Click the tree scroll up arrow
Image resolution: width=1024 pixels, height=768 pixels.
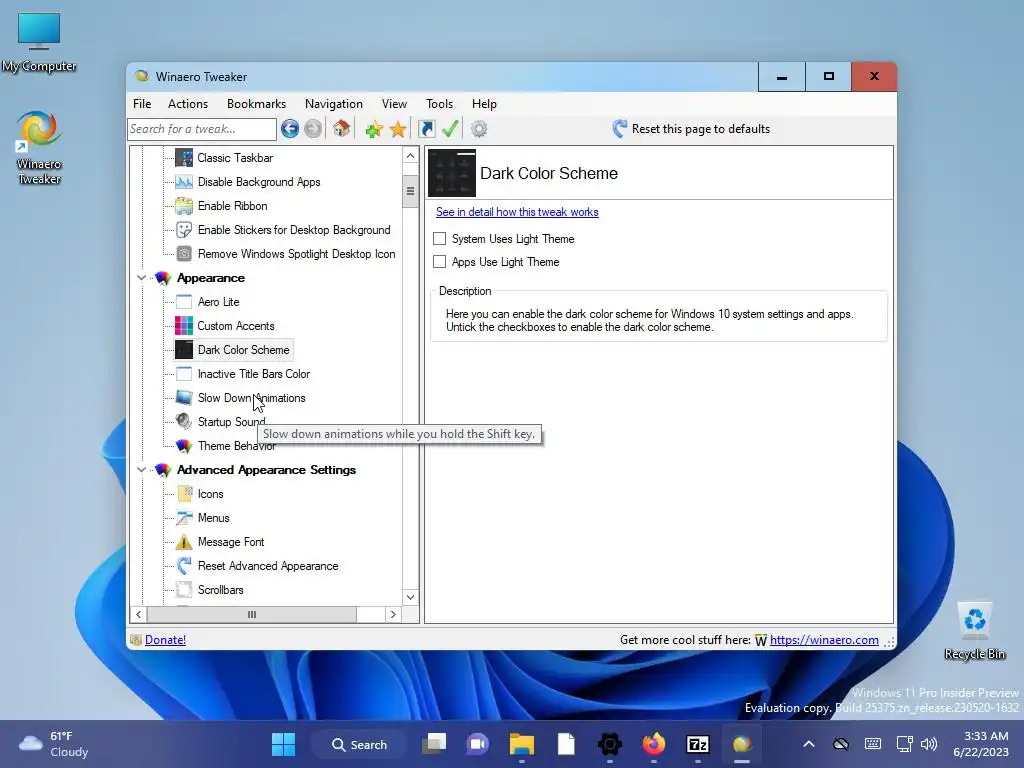point(410,155)
